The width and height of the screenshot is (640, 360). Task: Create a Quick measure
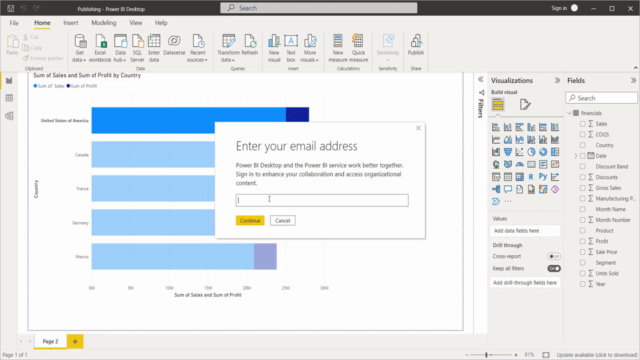point(358,48)
